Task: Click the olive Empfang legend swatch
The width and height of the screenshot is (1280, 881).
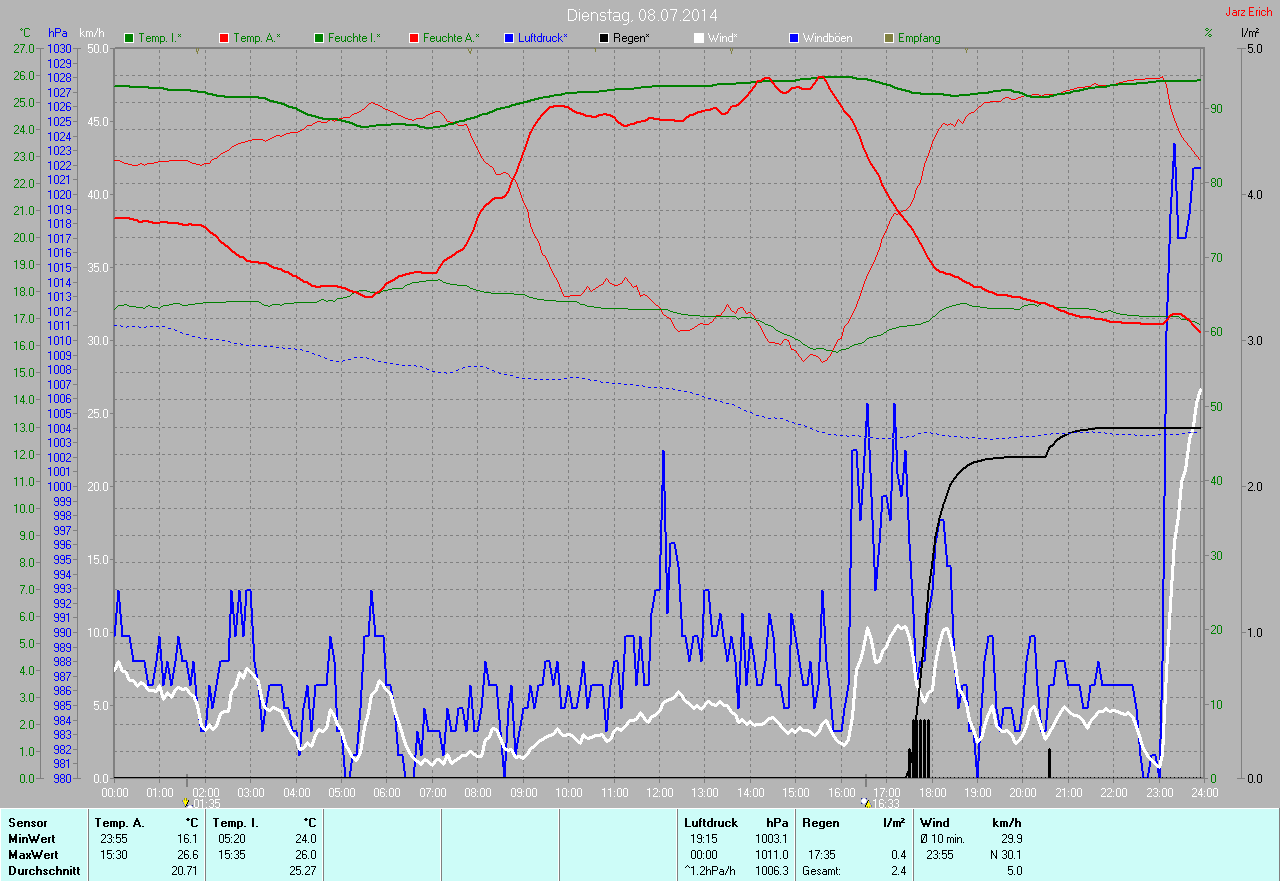Action: pos(889,38)
